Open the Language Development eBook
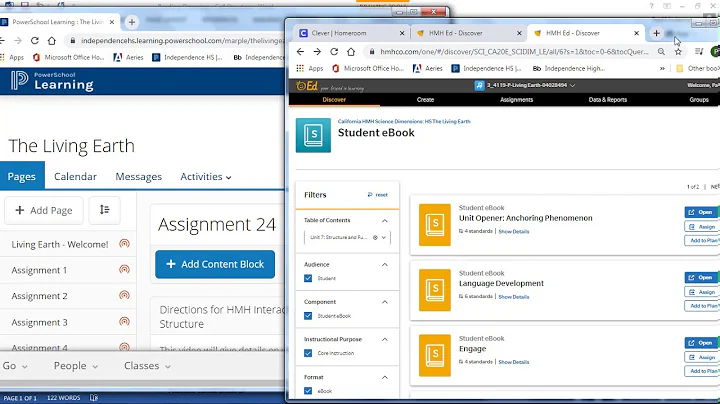 point(701,277)
